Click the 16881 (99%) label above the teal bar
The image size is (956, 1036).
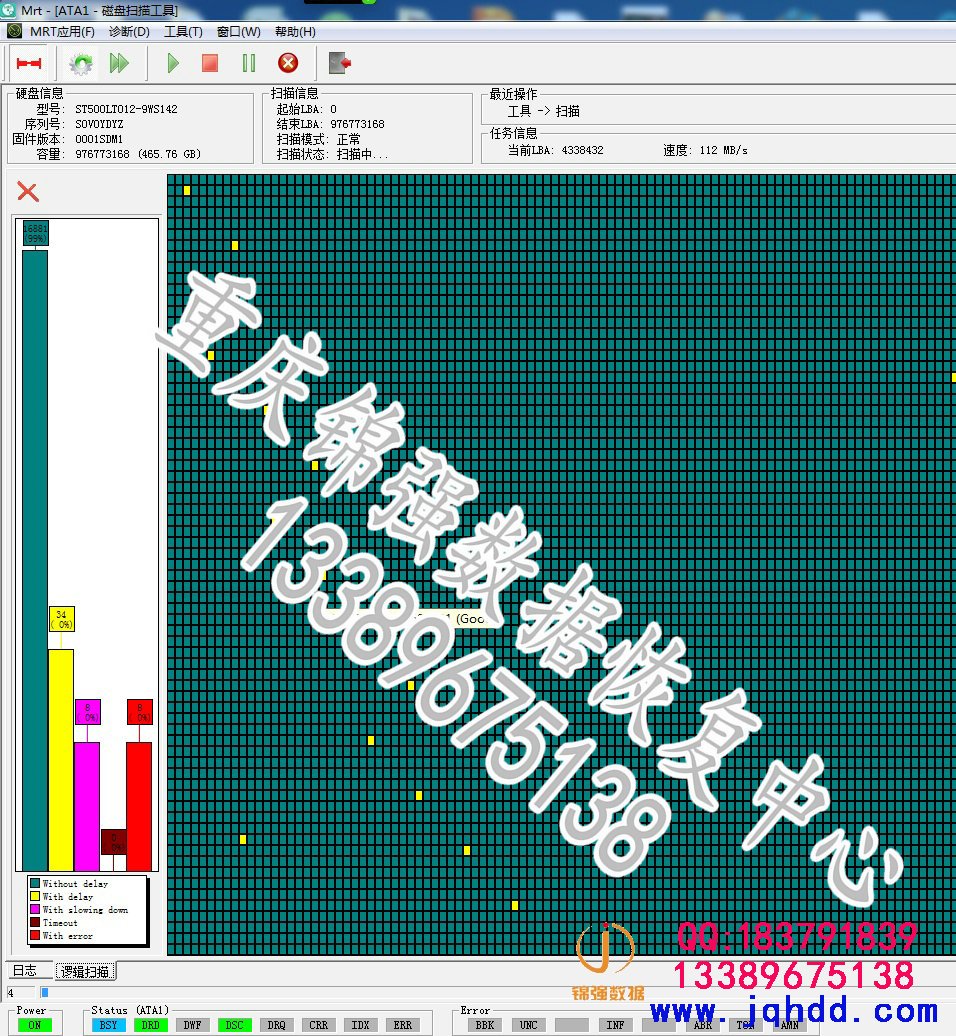[x=35, y=233]
